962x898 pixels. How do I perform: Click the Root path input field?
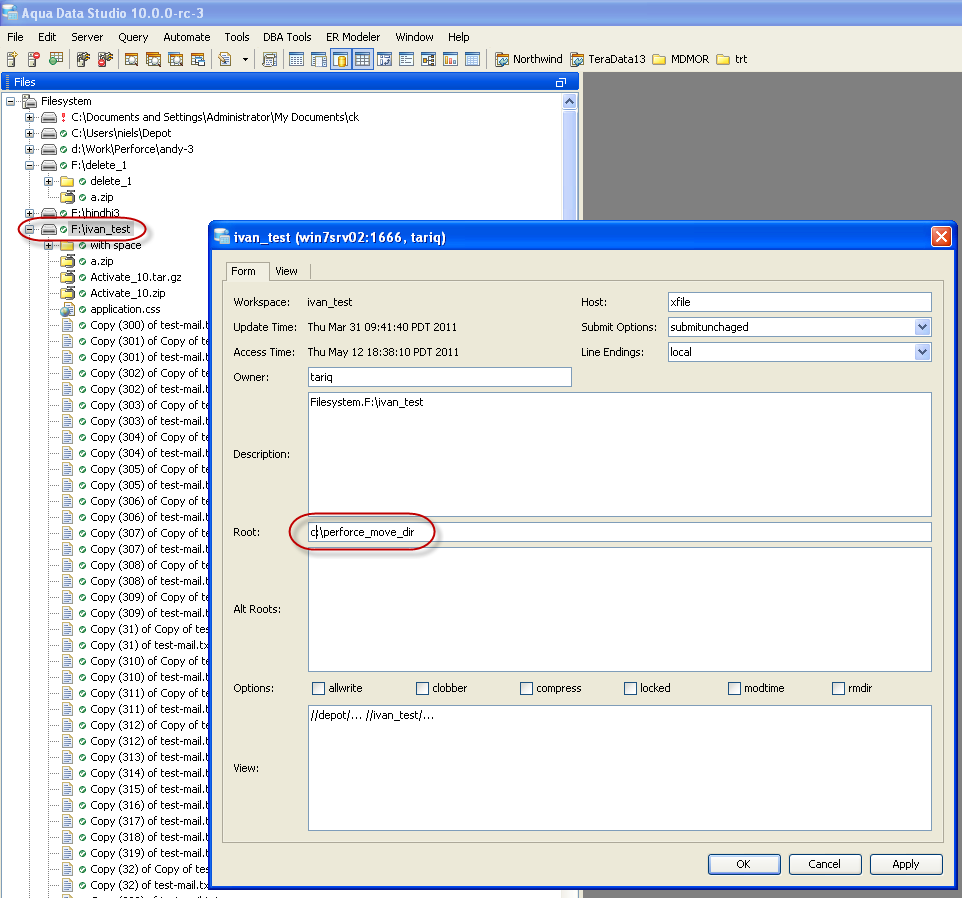(620, 532)
